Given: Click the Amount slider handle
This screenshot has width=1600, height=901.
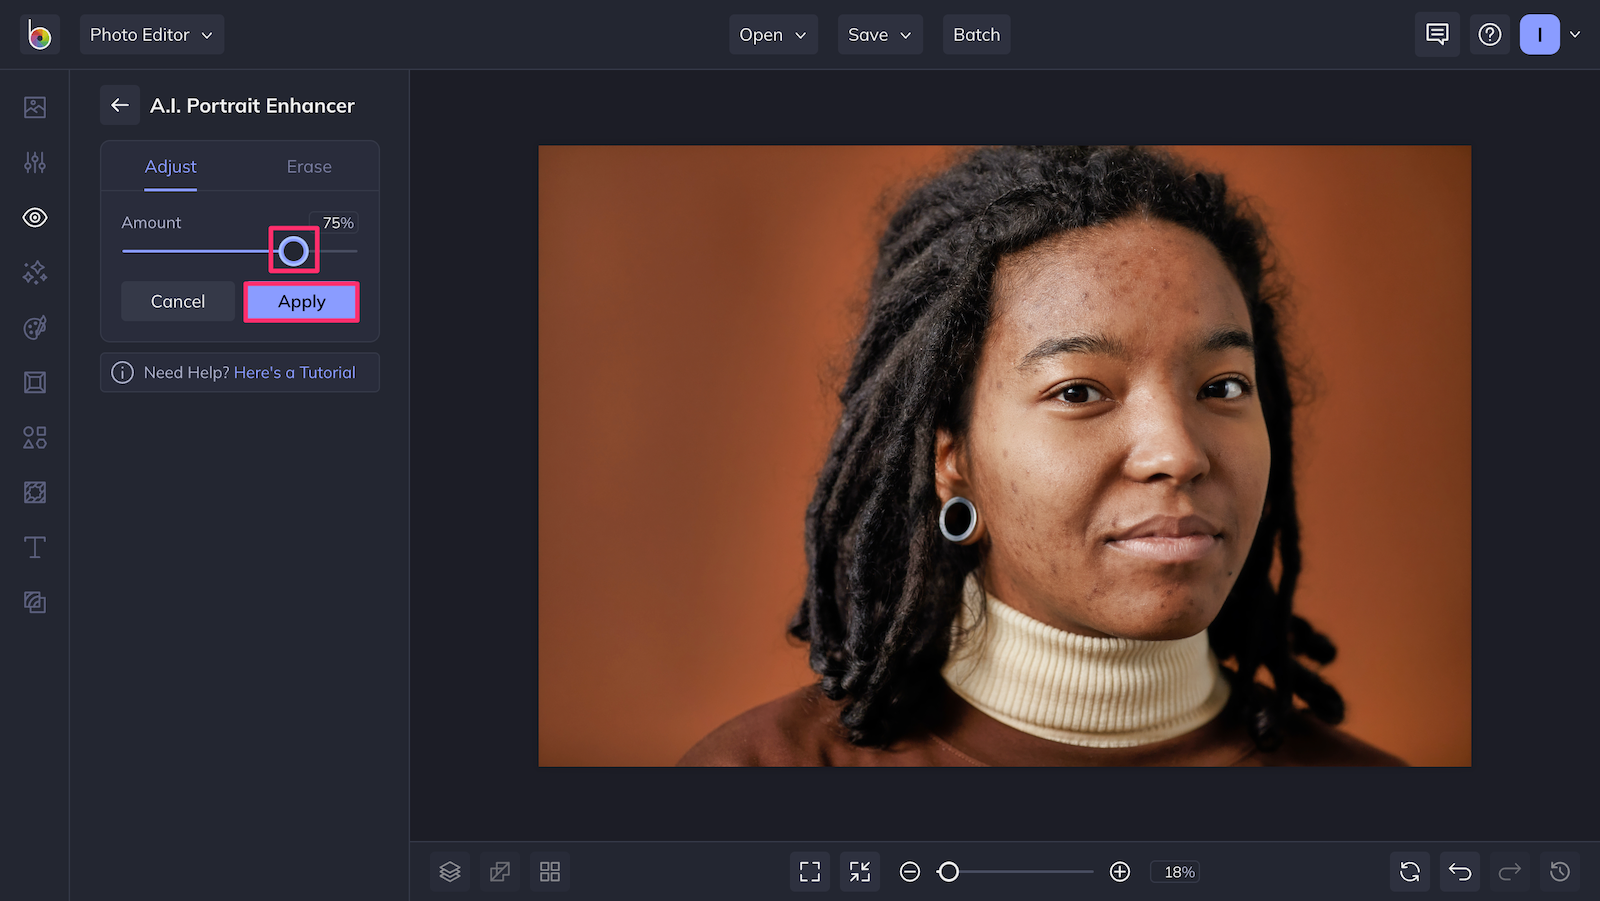Looking at the screenshot, I should coord(294,250).
